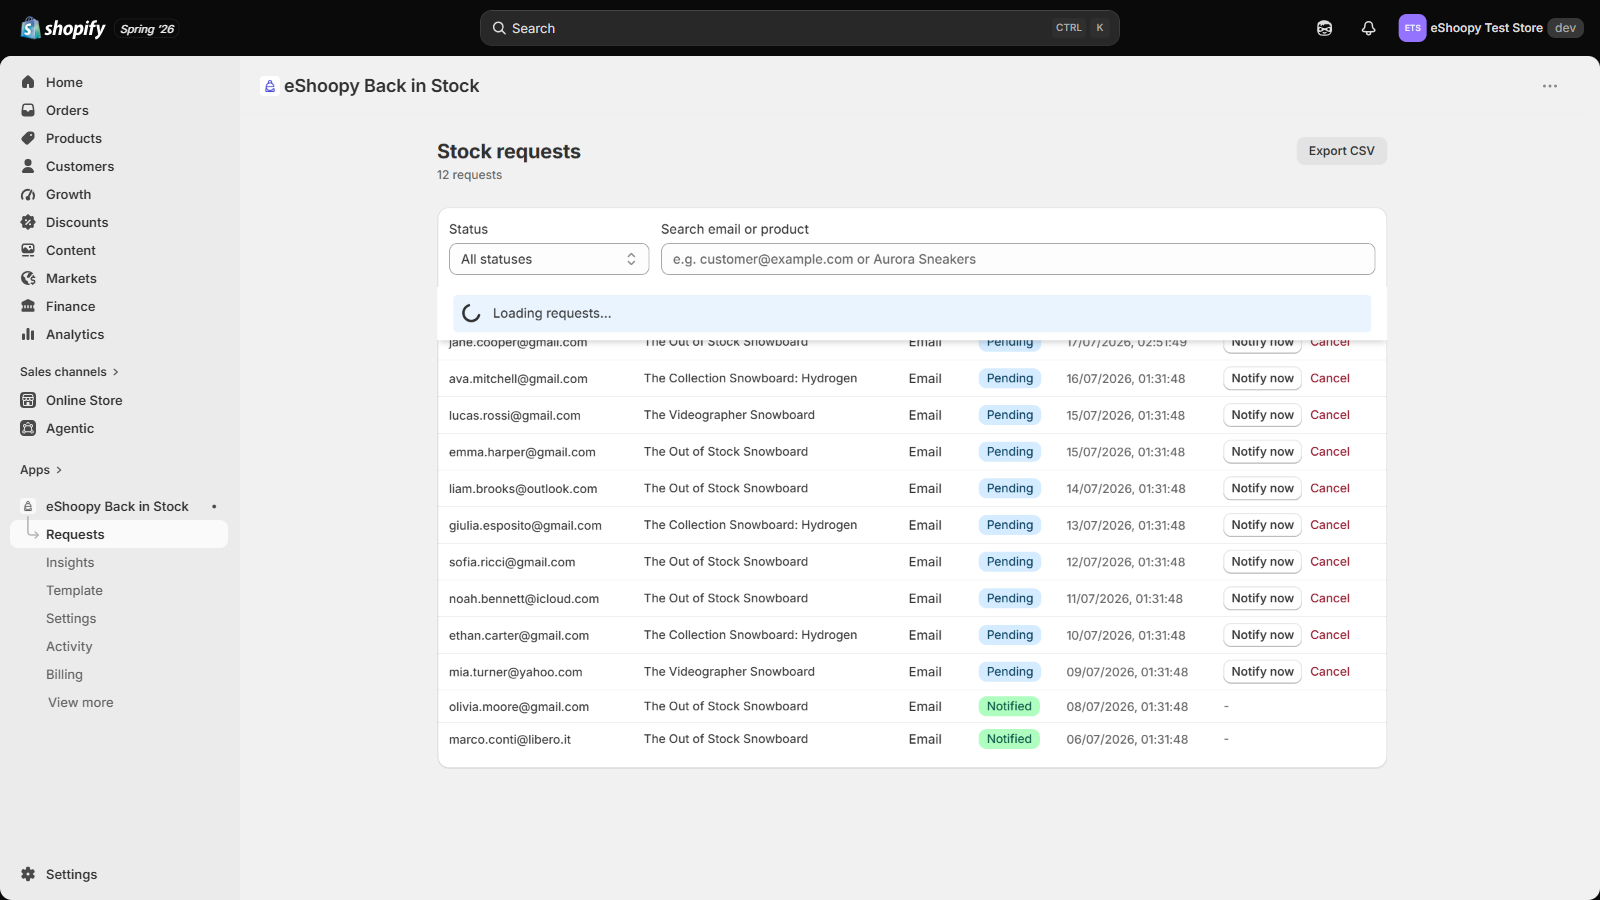Open the three-dot page actions menu
The image size is (1600, 900).
pos(1550,86)
